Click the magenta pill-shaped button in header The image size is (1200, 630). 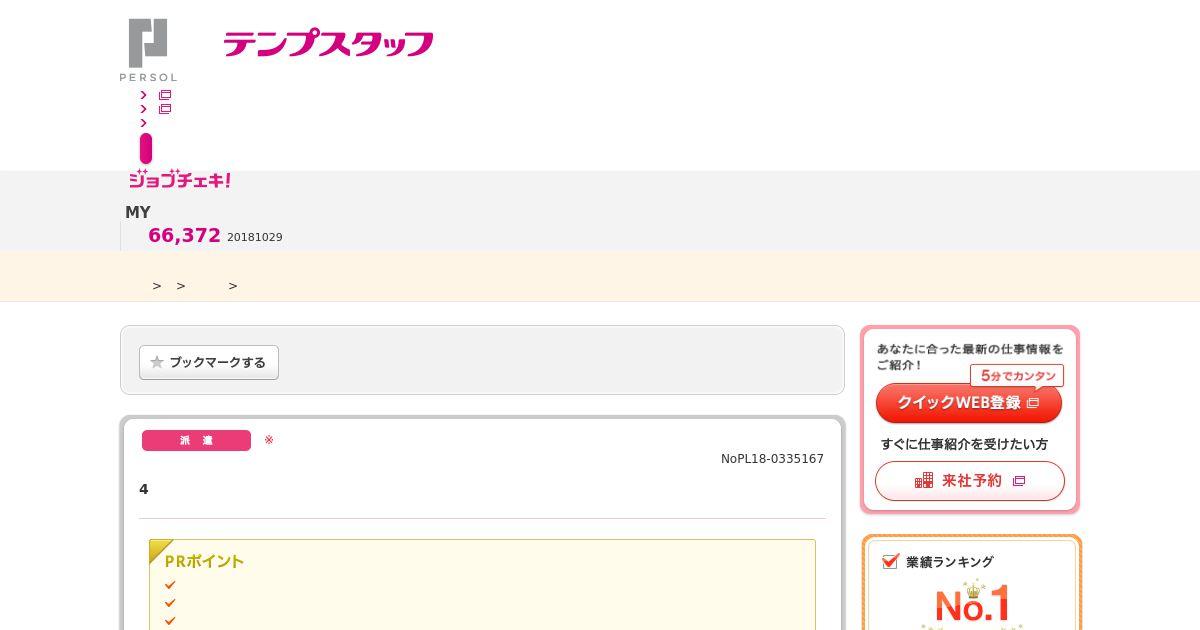tap(146, 148)
